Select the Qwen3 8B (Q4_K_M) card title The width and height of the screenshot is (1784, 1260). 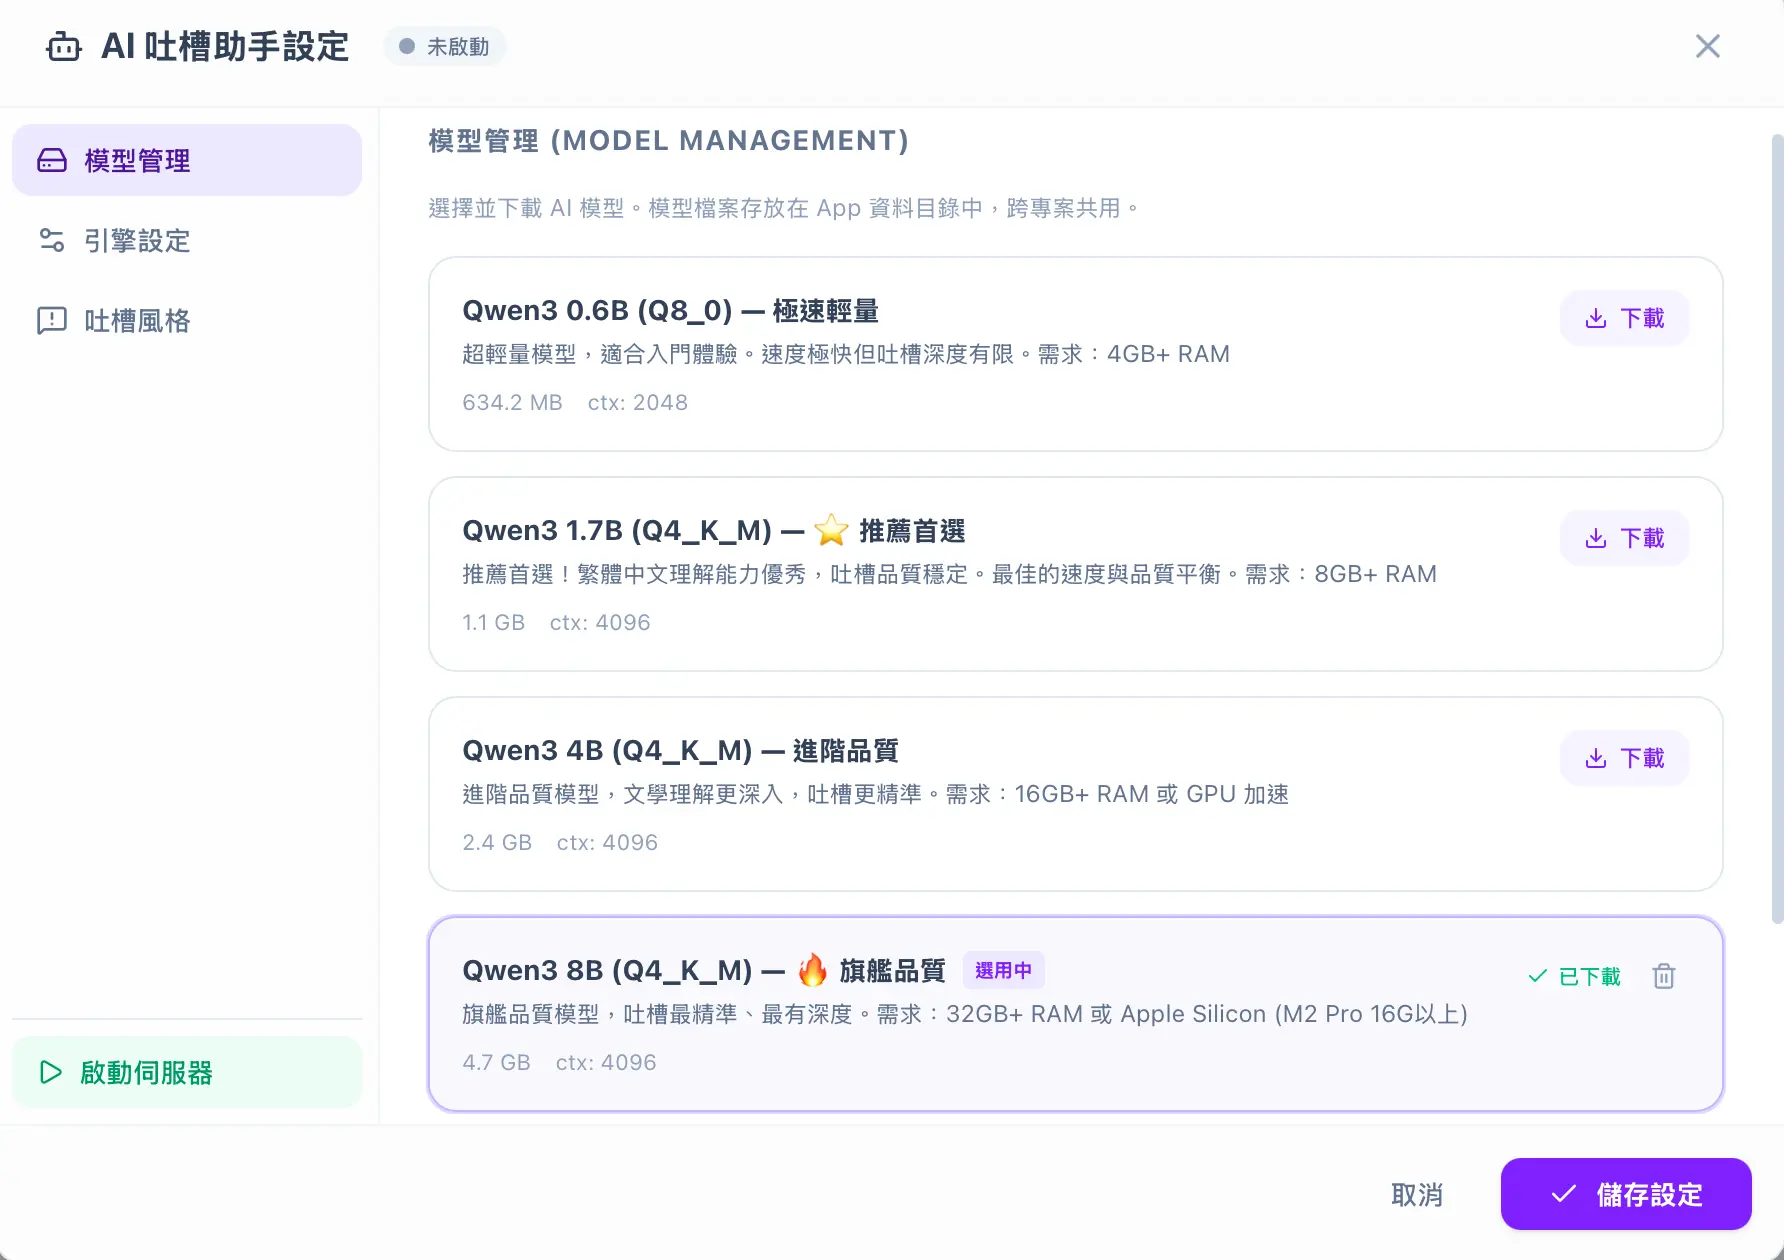tap(704, 970)
